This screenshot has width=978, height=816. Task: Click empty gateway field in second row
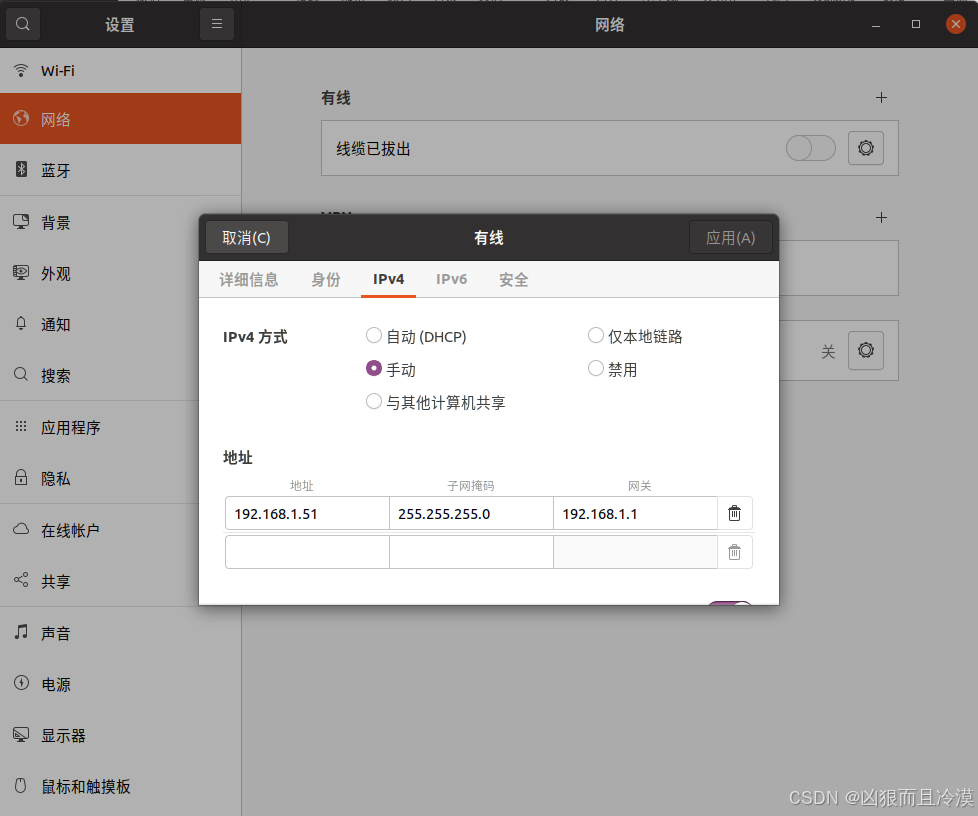click(636, 552)
